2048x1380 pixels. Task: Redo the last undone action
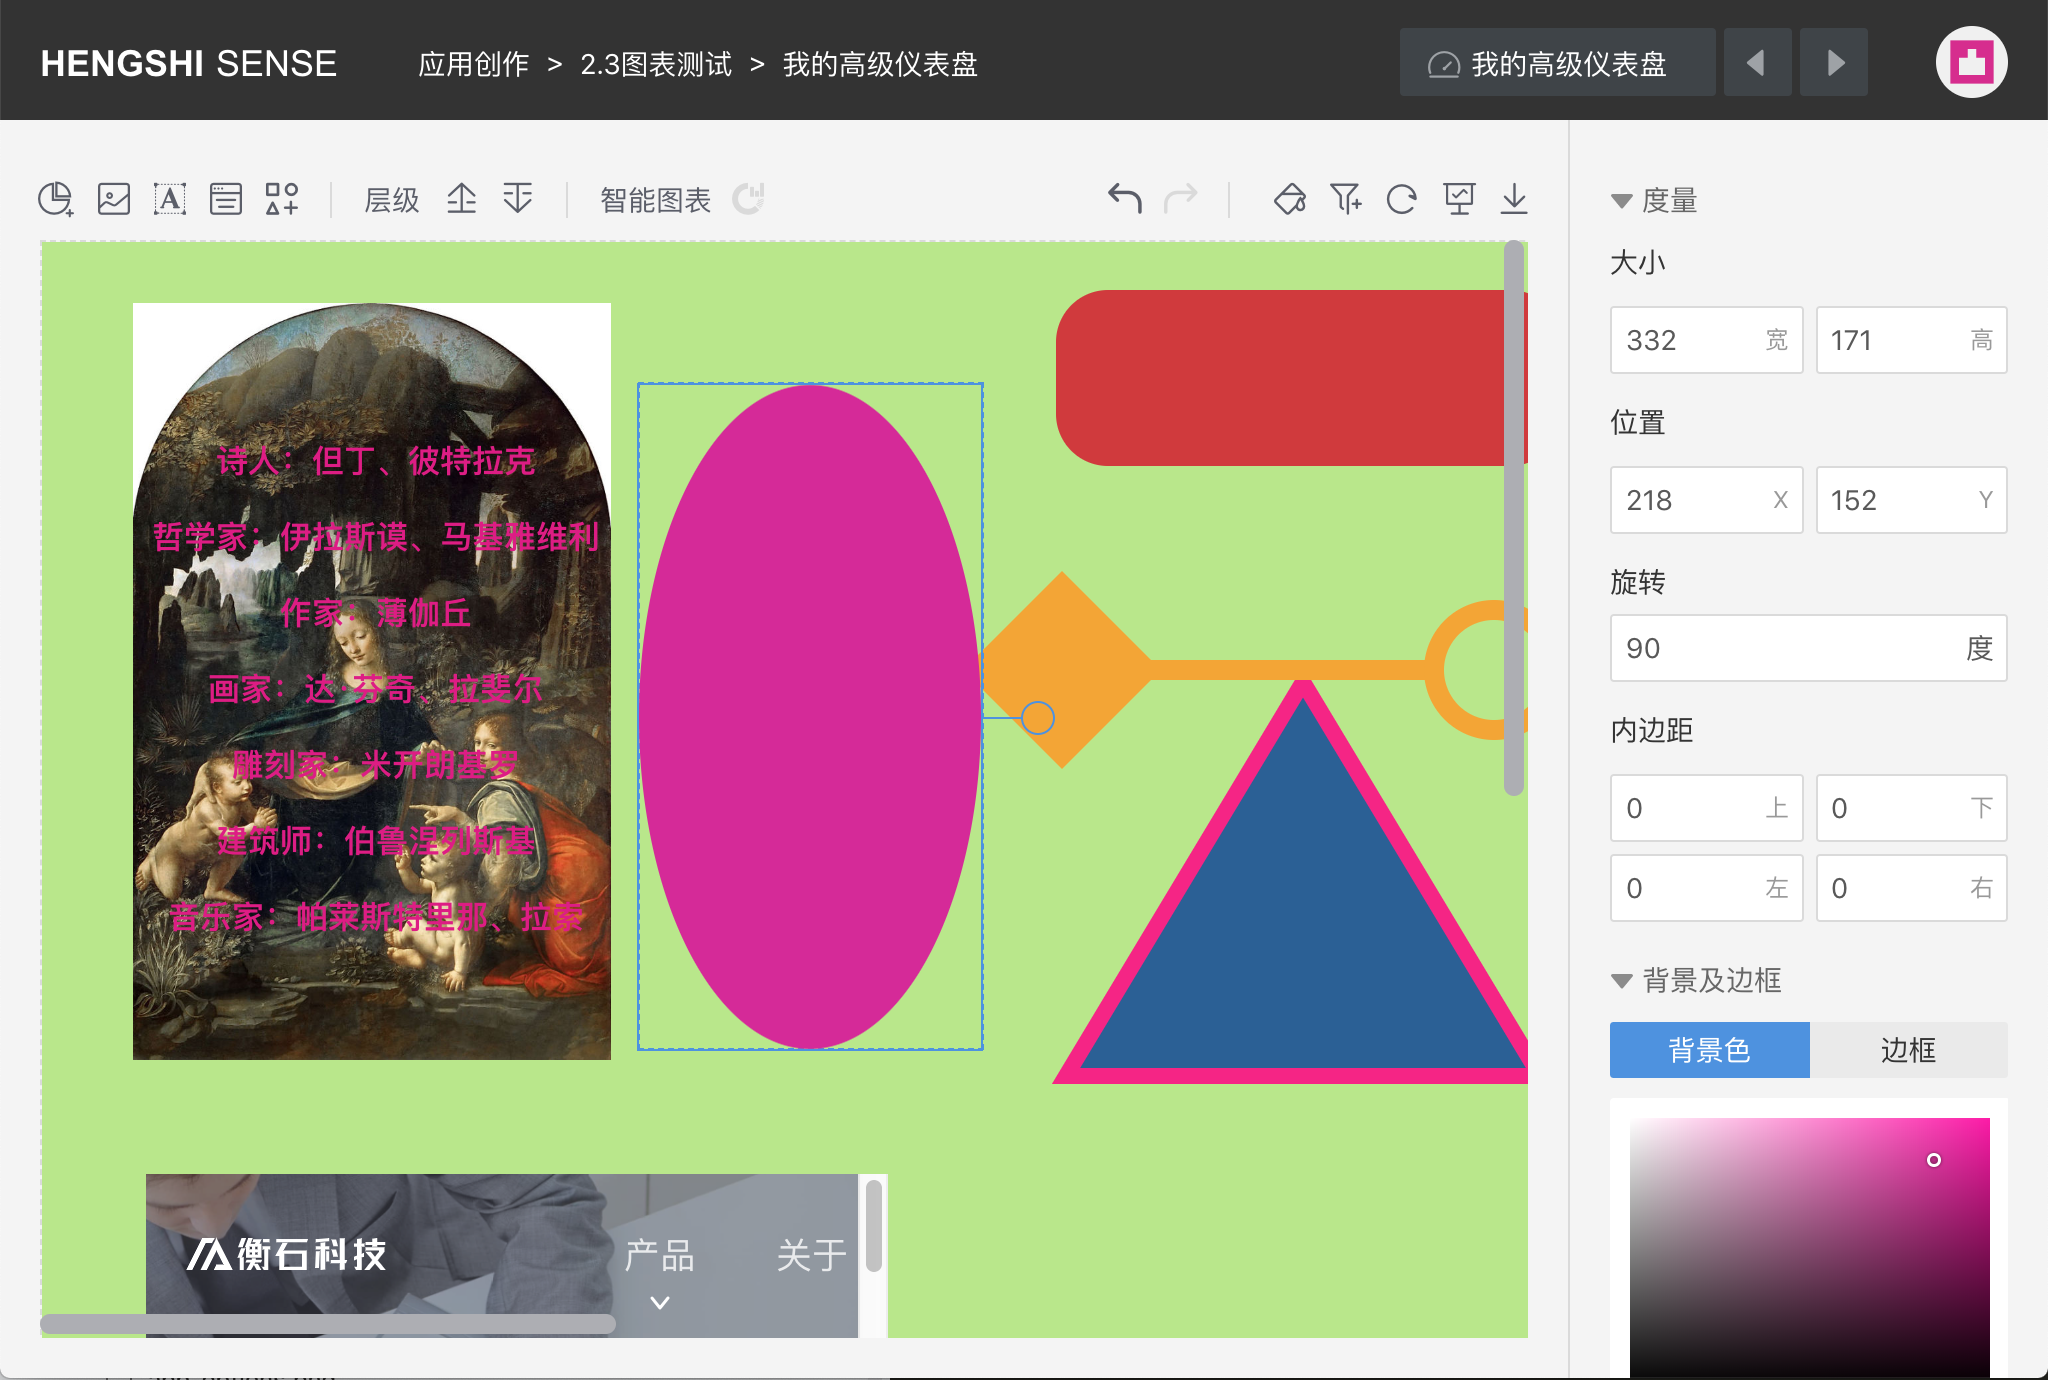coord(1181,199)
